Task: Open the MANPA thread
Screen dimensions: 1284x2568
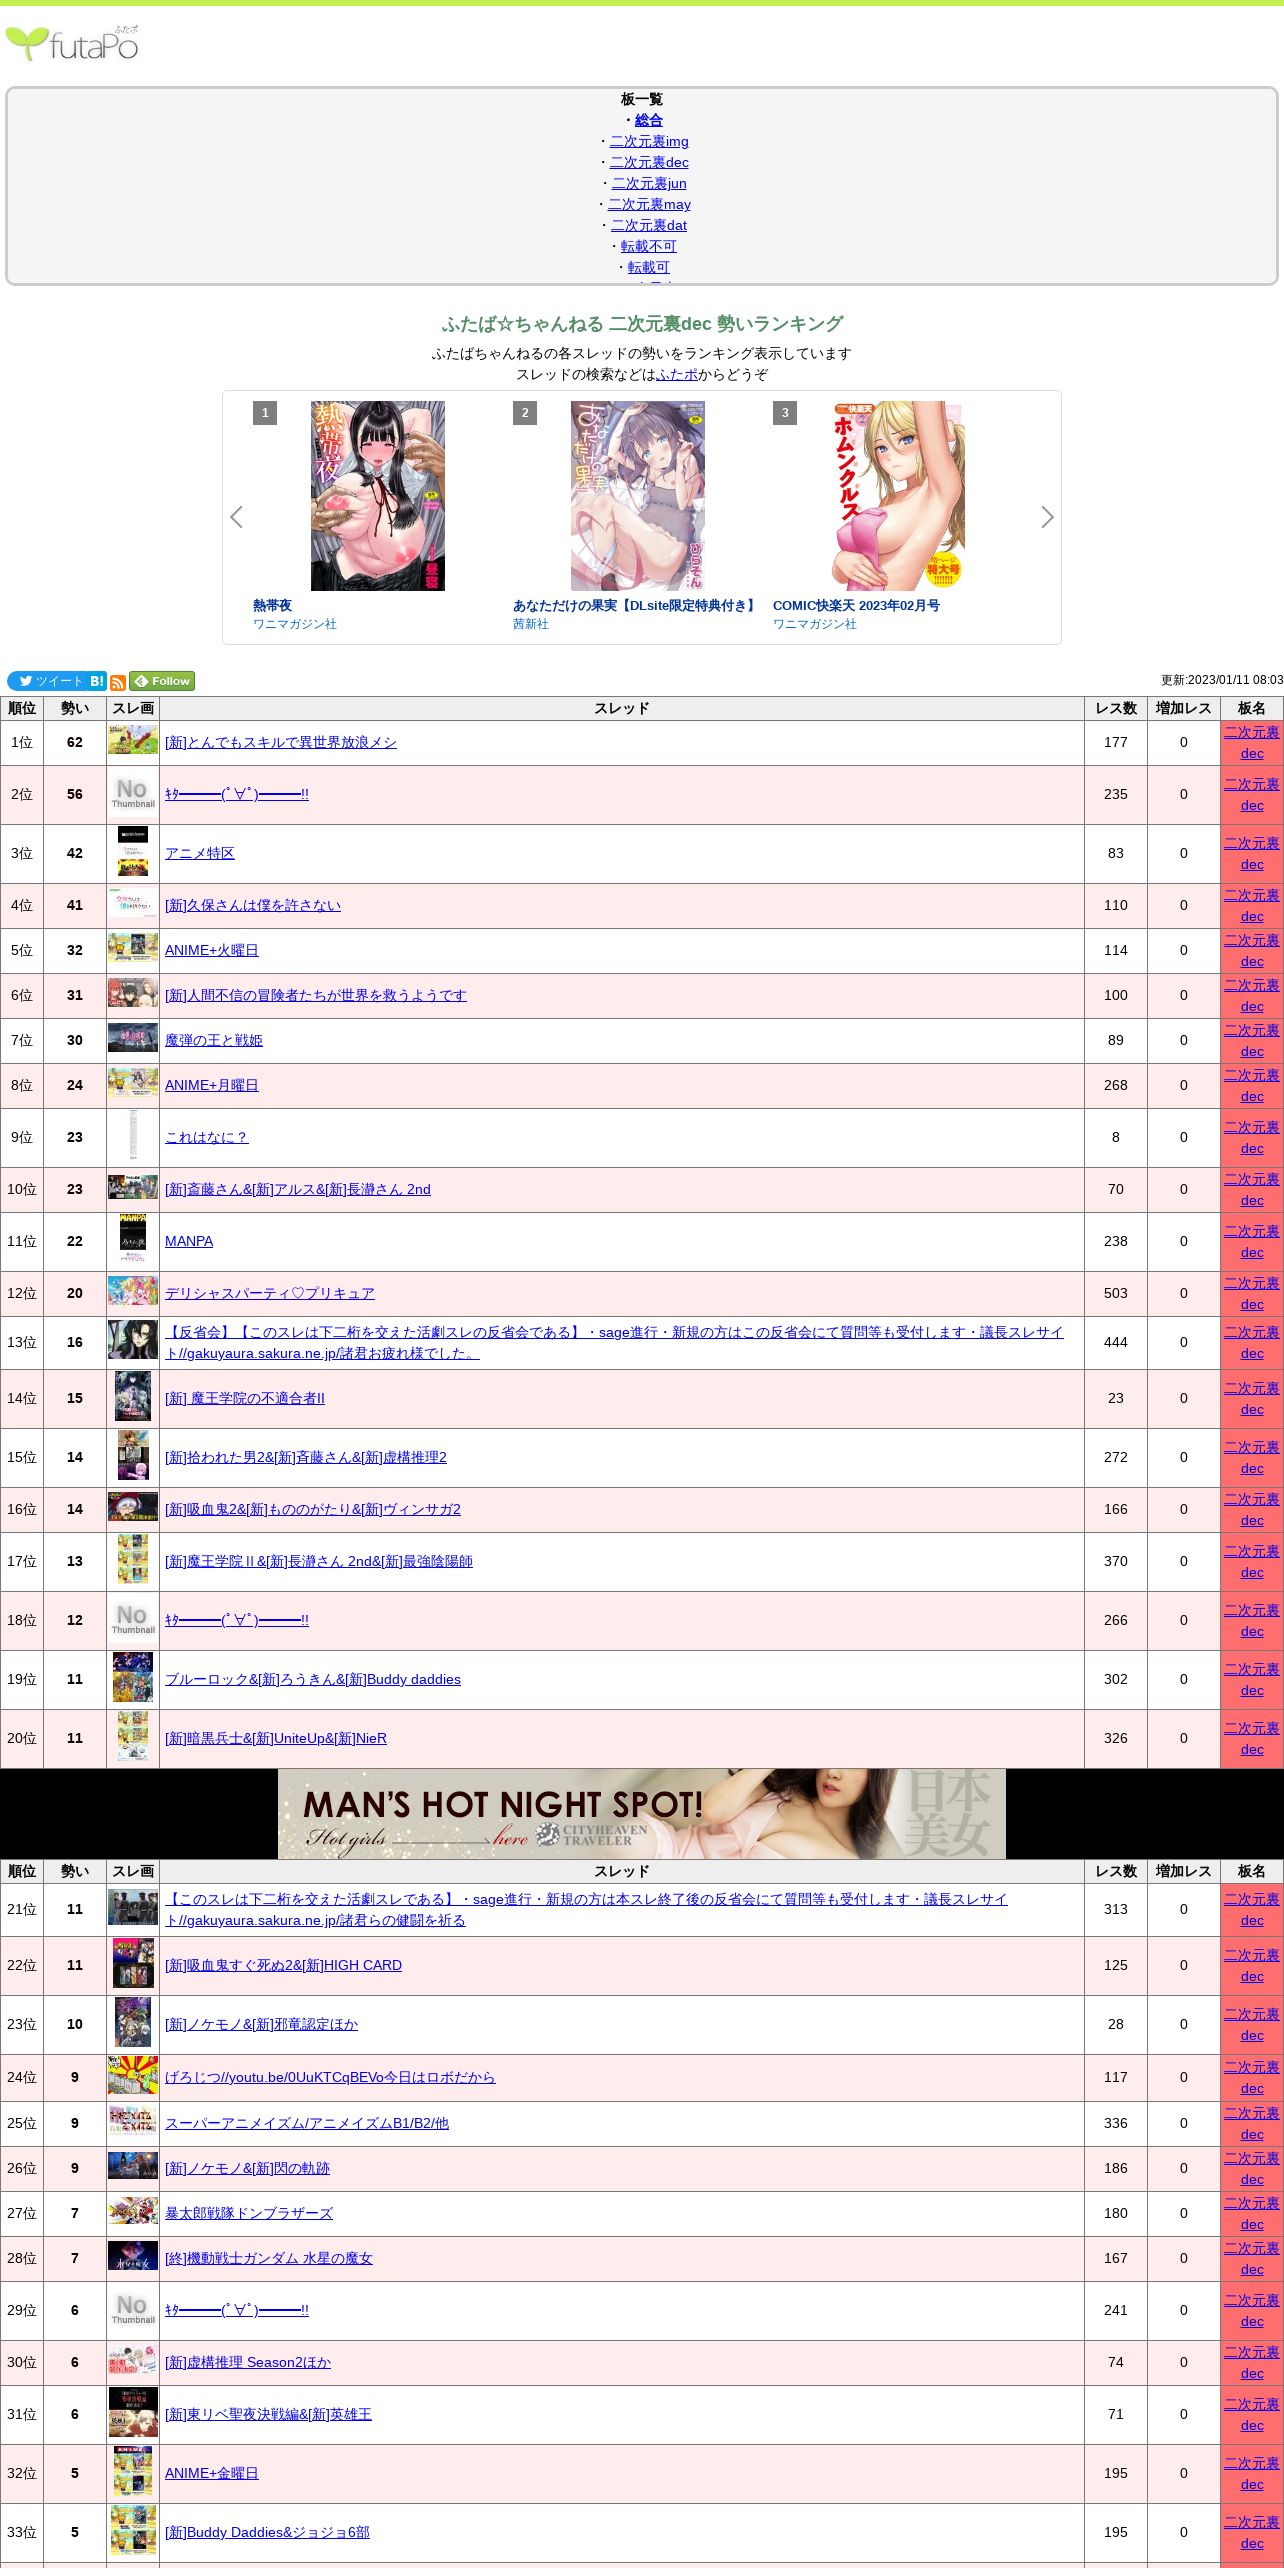Action: (x=189, y=1241)
